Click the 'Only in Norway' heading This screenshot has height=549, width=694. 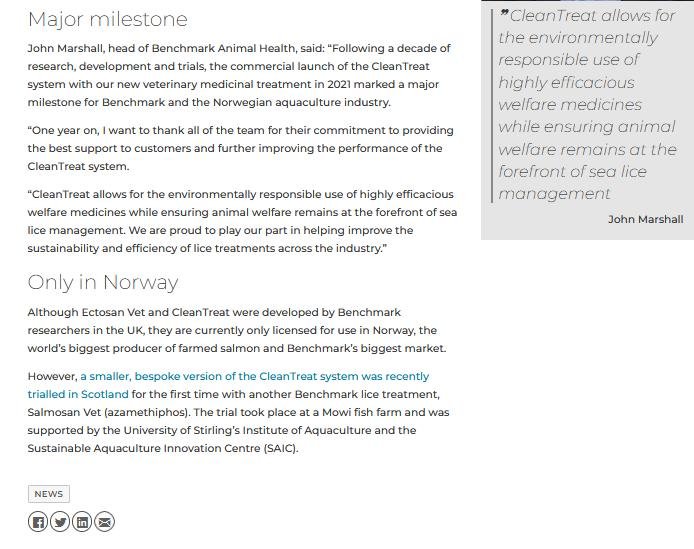(103, 283)
